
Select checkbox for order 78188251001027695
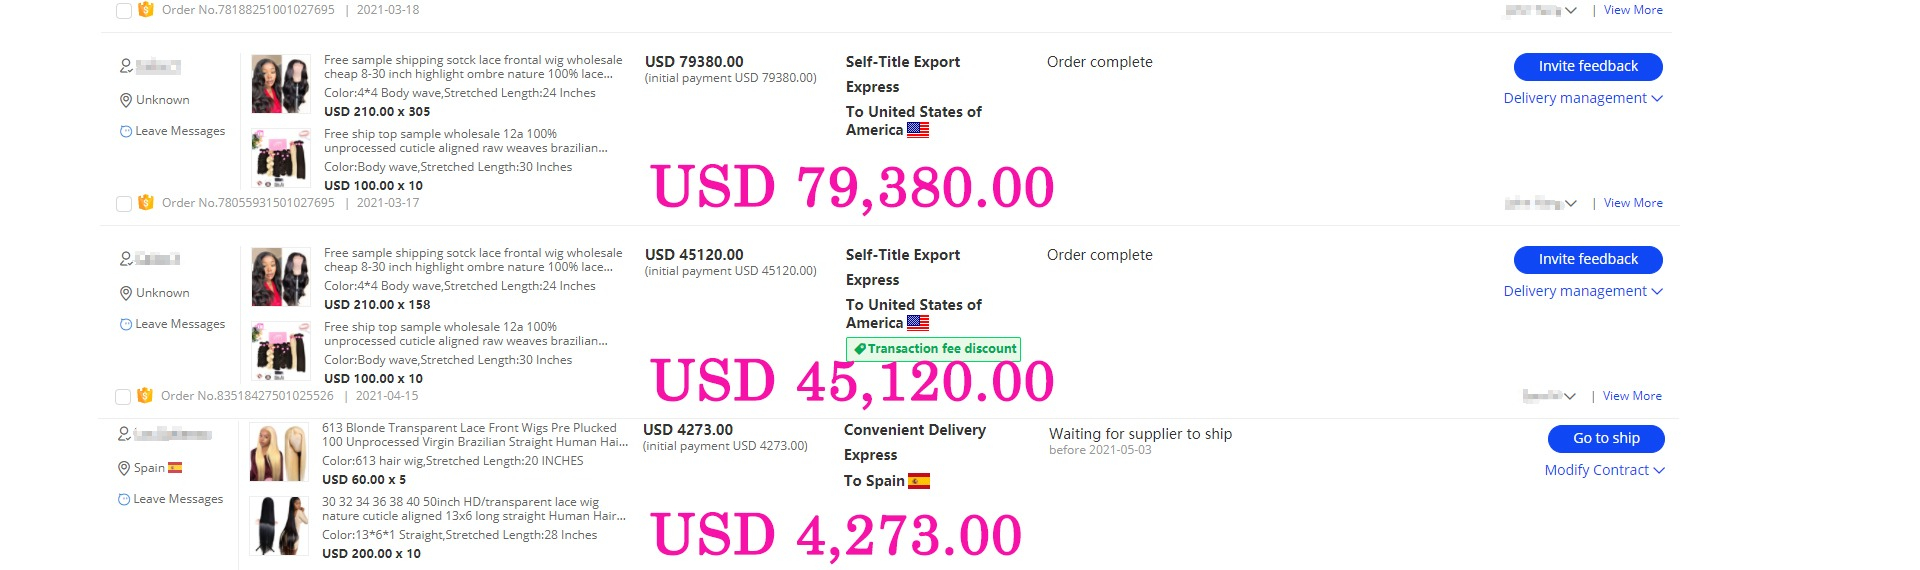[124, 11]
